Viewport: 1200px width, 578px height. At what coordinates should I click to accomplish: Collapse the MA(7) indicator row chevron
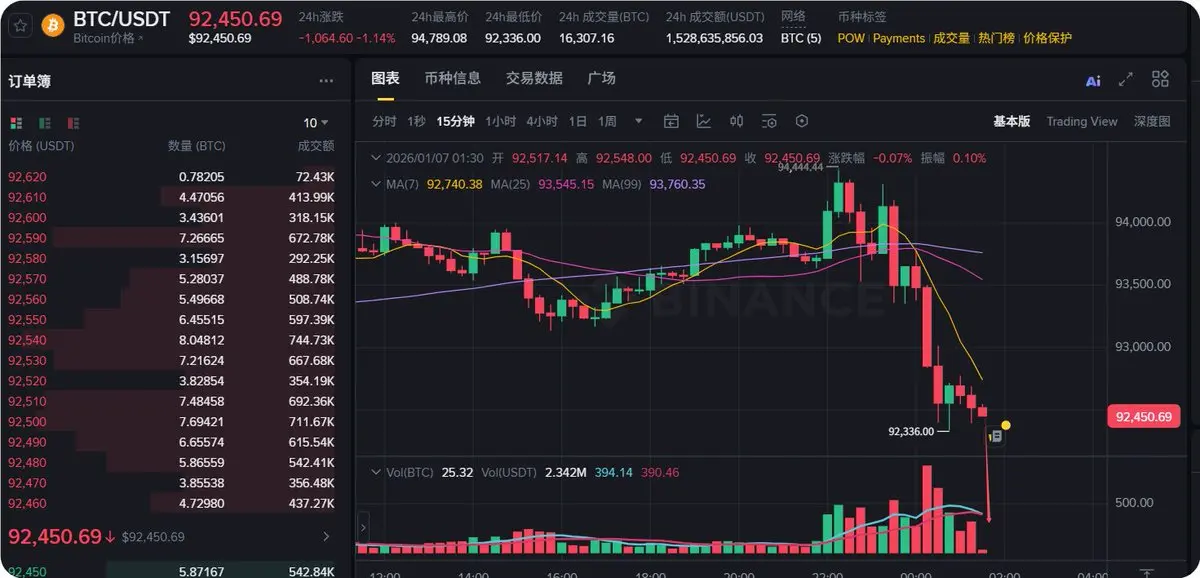(x=375, y=184)
